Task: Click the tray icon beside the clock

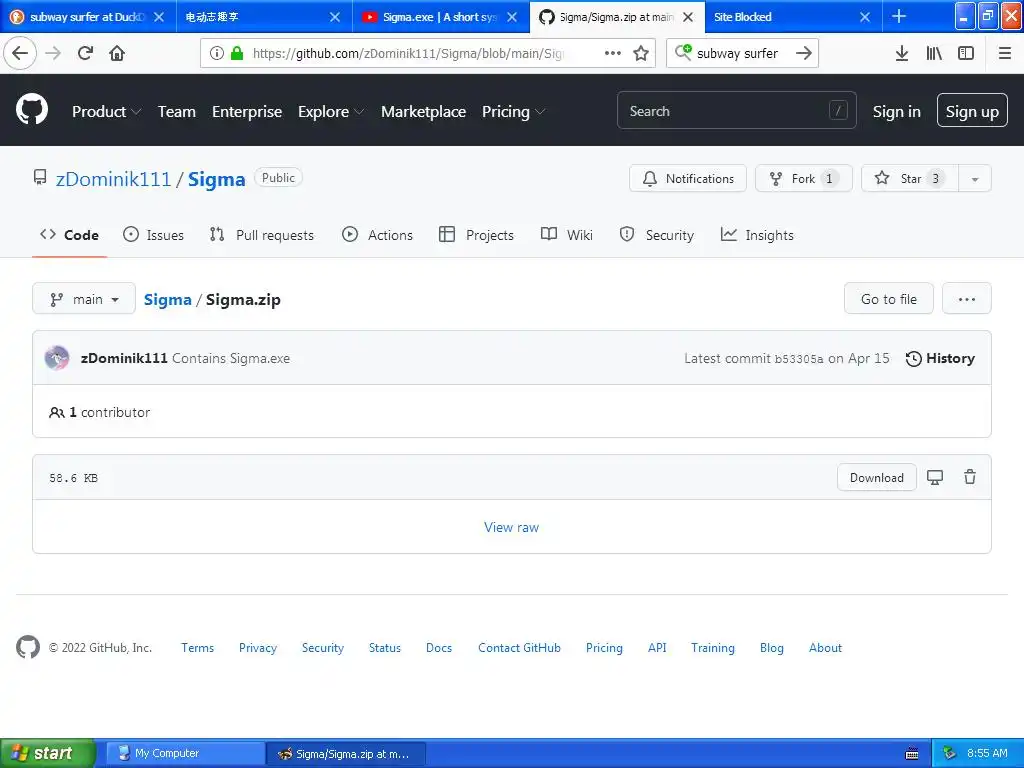Action: [950, 753]
